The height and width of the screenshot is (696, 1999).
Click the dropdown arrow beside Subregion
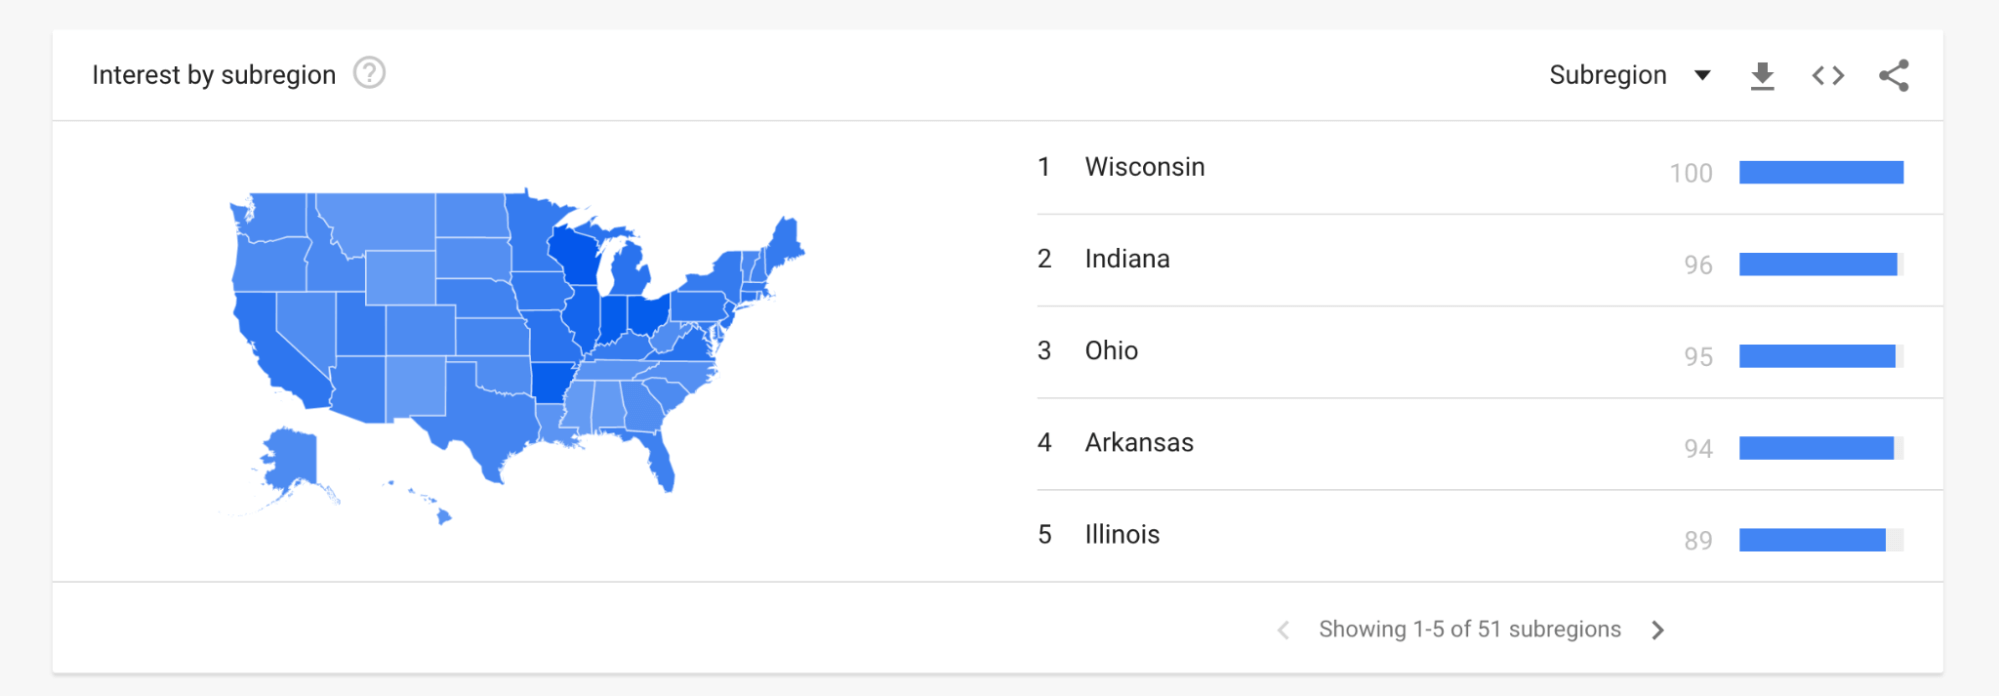pos(1702,76)
